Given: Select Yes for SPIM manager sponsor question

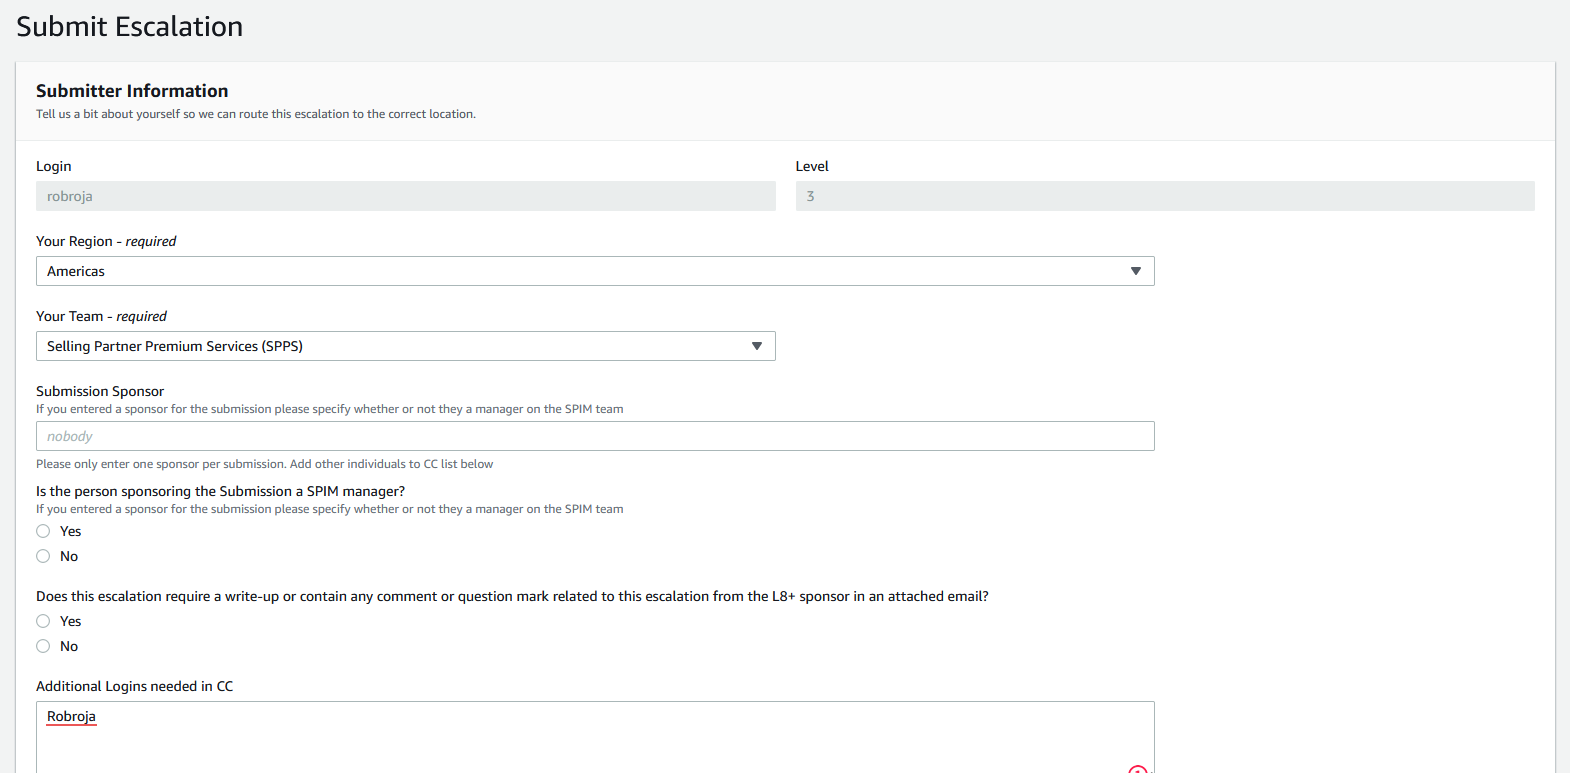Looking at the screenshot, I should coord(43,531).
